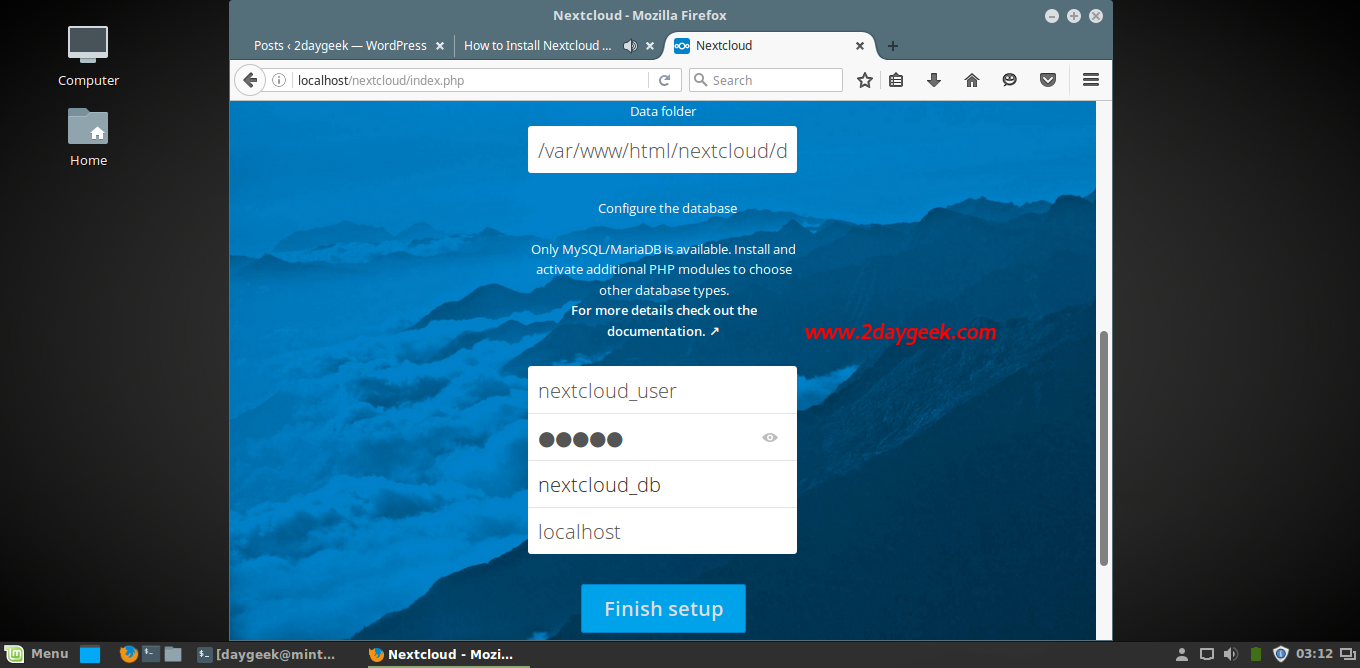Switch to Posts 2daygeek WordPress tab
1360x668 pixels.
(x=341, y=46)
